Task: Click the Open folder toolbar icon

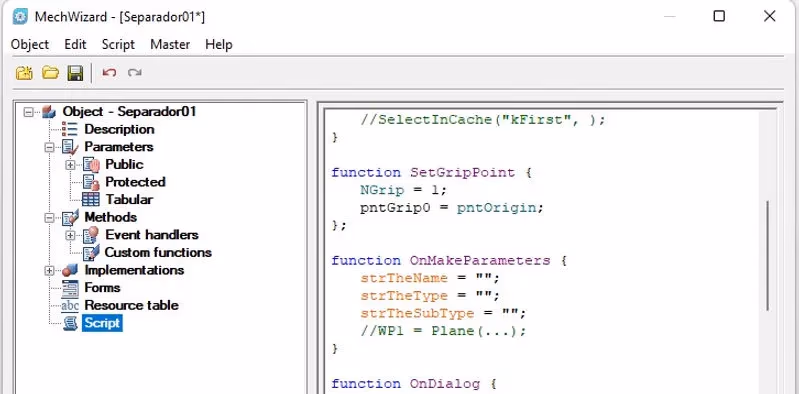Action: 50,73
